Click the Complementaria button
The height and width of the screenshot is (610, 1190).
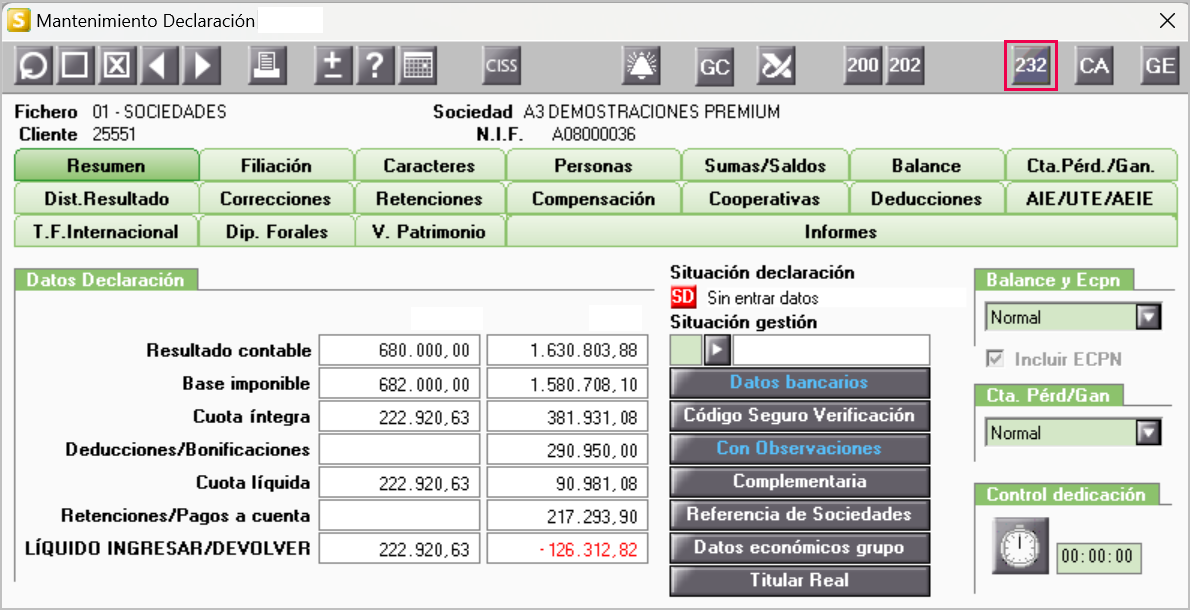coord(800,482)
